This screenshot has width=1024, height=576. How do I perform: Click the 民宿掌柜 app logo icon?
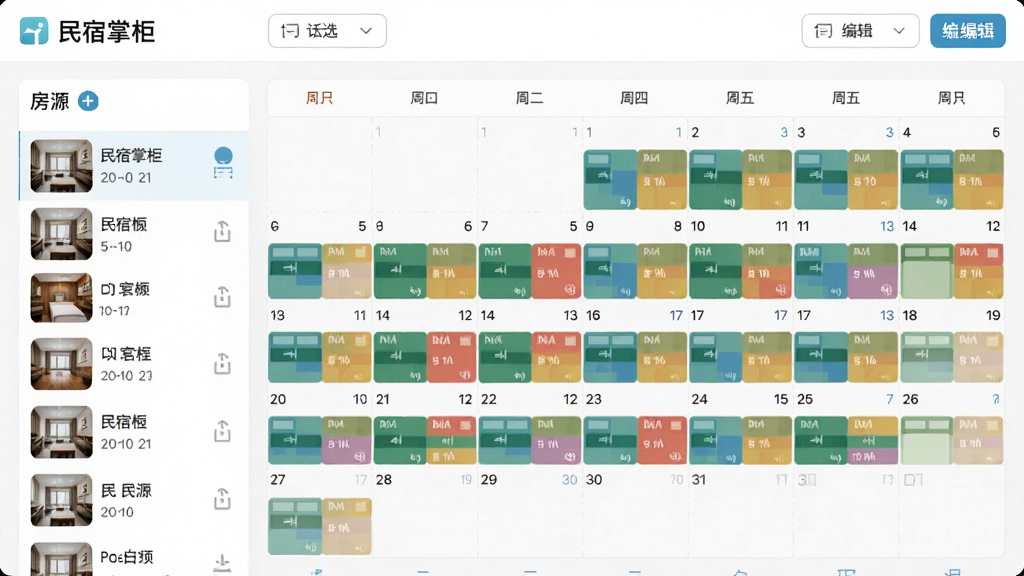(x=34, y=31)
